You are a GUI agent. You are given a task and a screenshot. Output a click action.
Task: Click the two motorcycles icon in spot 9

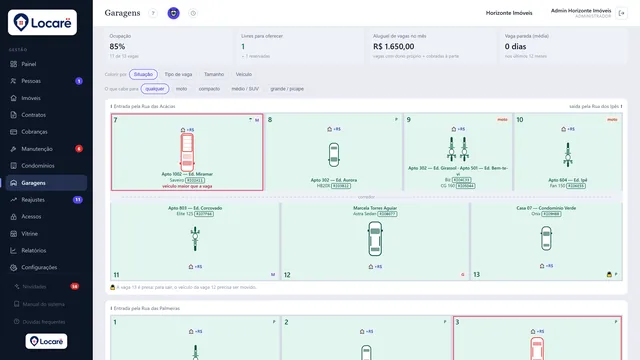(x=458, y=149)
